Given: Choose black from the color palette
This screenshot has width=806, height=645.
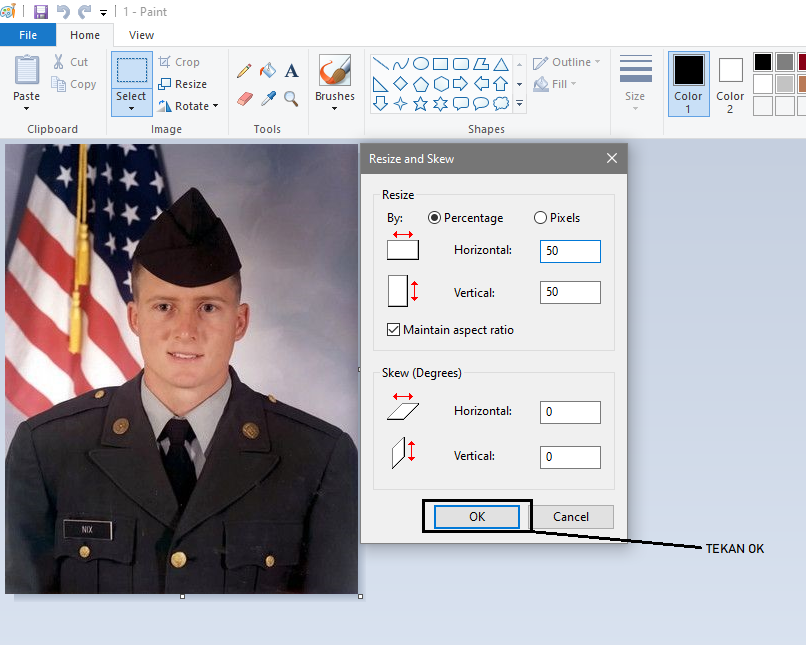Looking at the screenshot, I should click(x=763, y=62).
